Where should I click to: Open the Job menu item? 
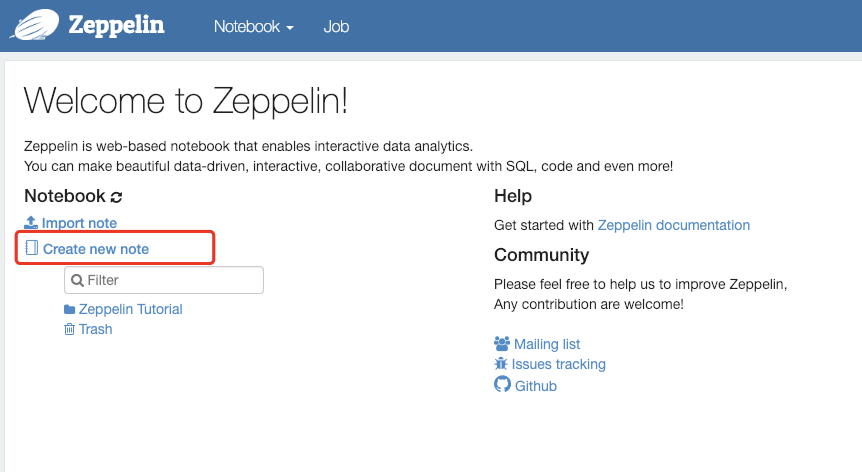(336, 27)
